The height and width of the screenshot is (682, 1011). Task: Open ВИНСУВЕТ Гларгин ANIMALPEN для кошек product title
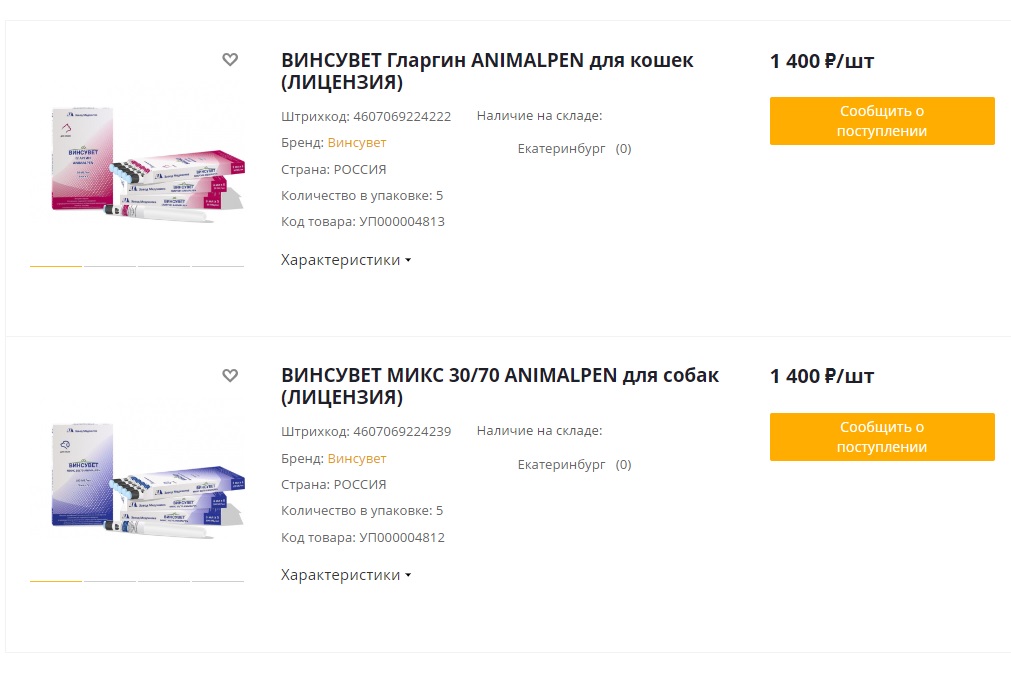point(487,71)
